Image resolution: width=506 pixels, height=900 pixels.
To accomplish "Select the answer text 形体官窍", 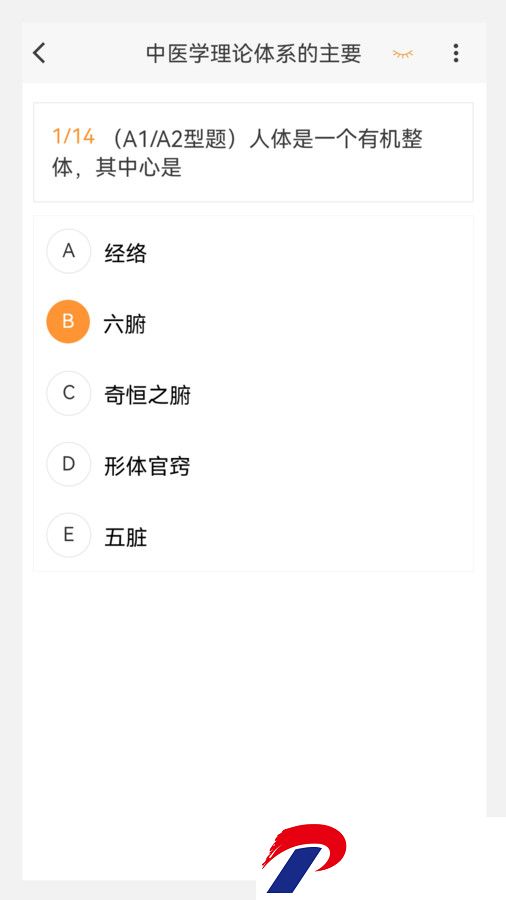I will [x=147, y=467].
